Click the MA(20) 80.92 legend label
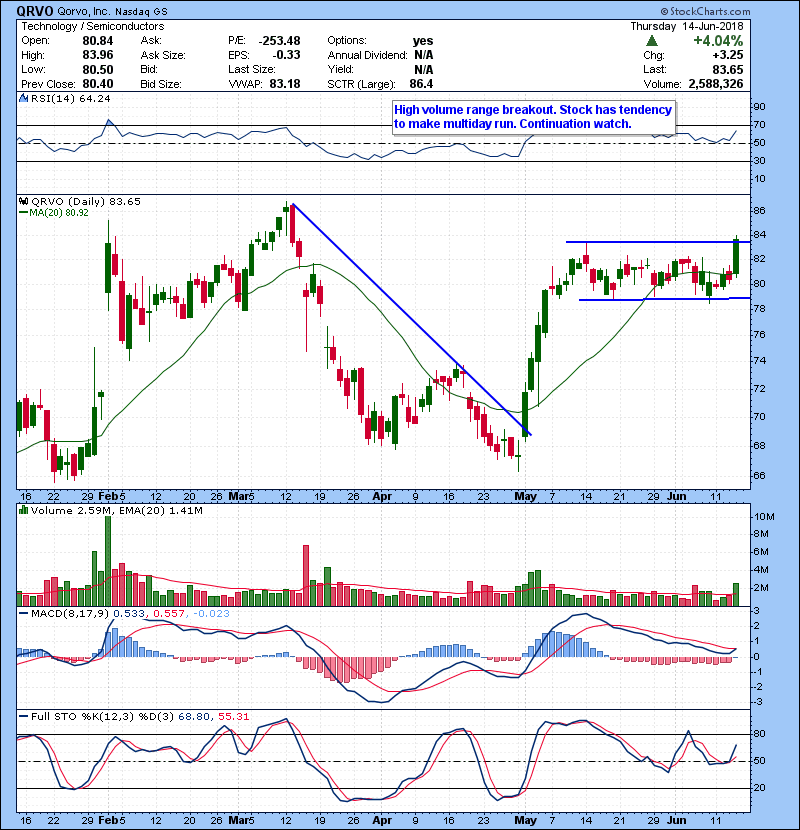 [58, 212]
